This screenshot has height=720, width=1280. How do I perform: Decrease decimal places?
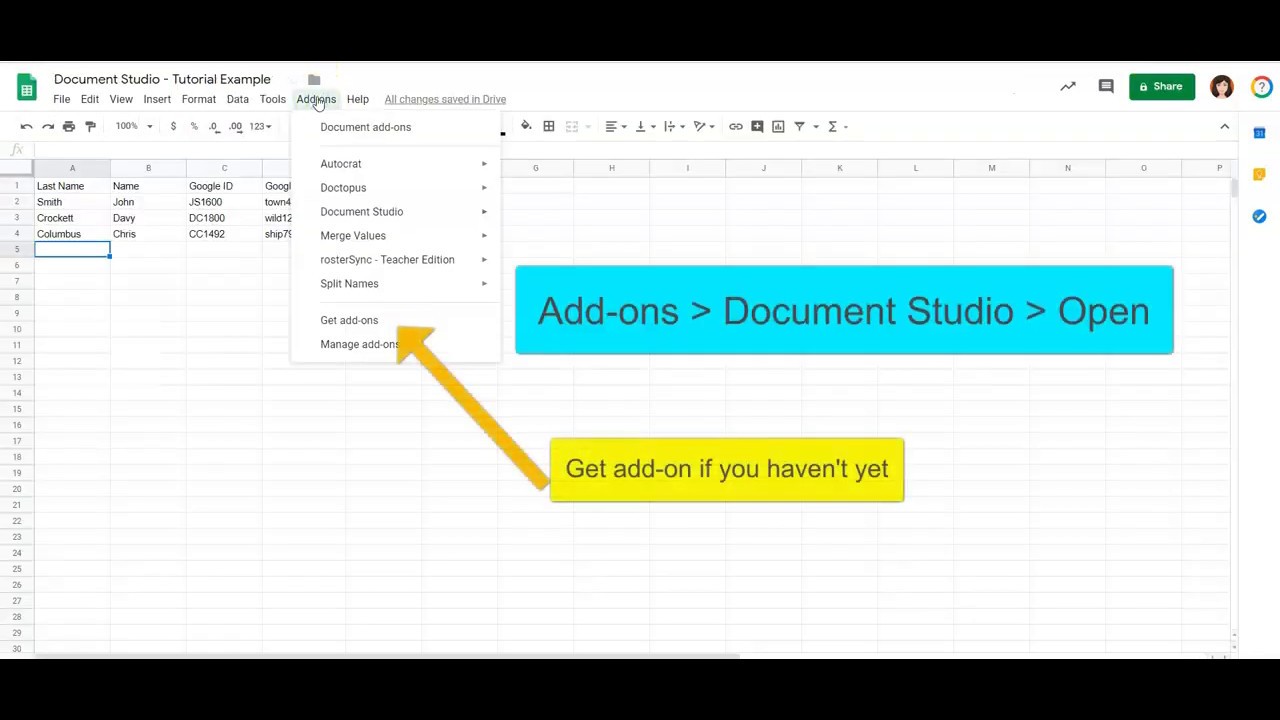(213, 126)
